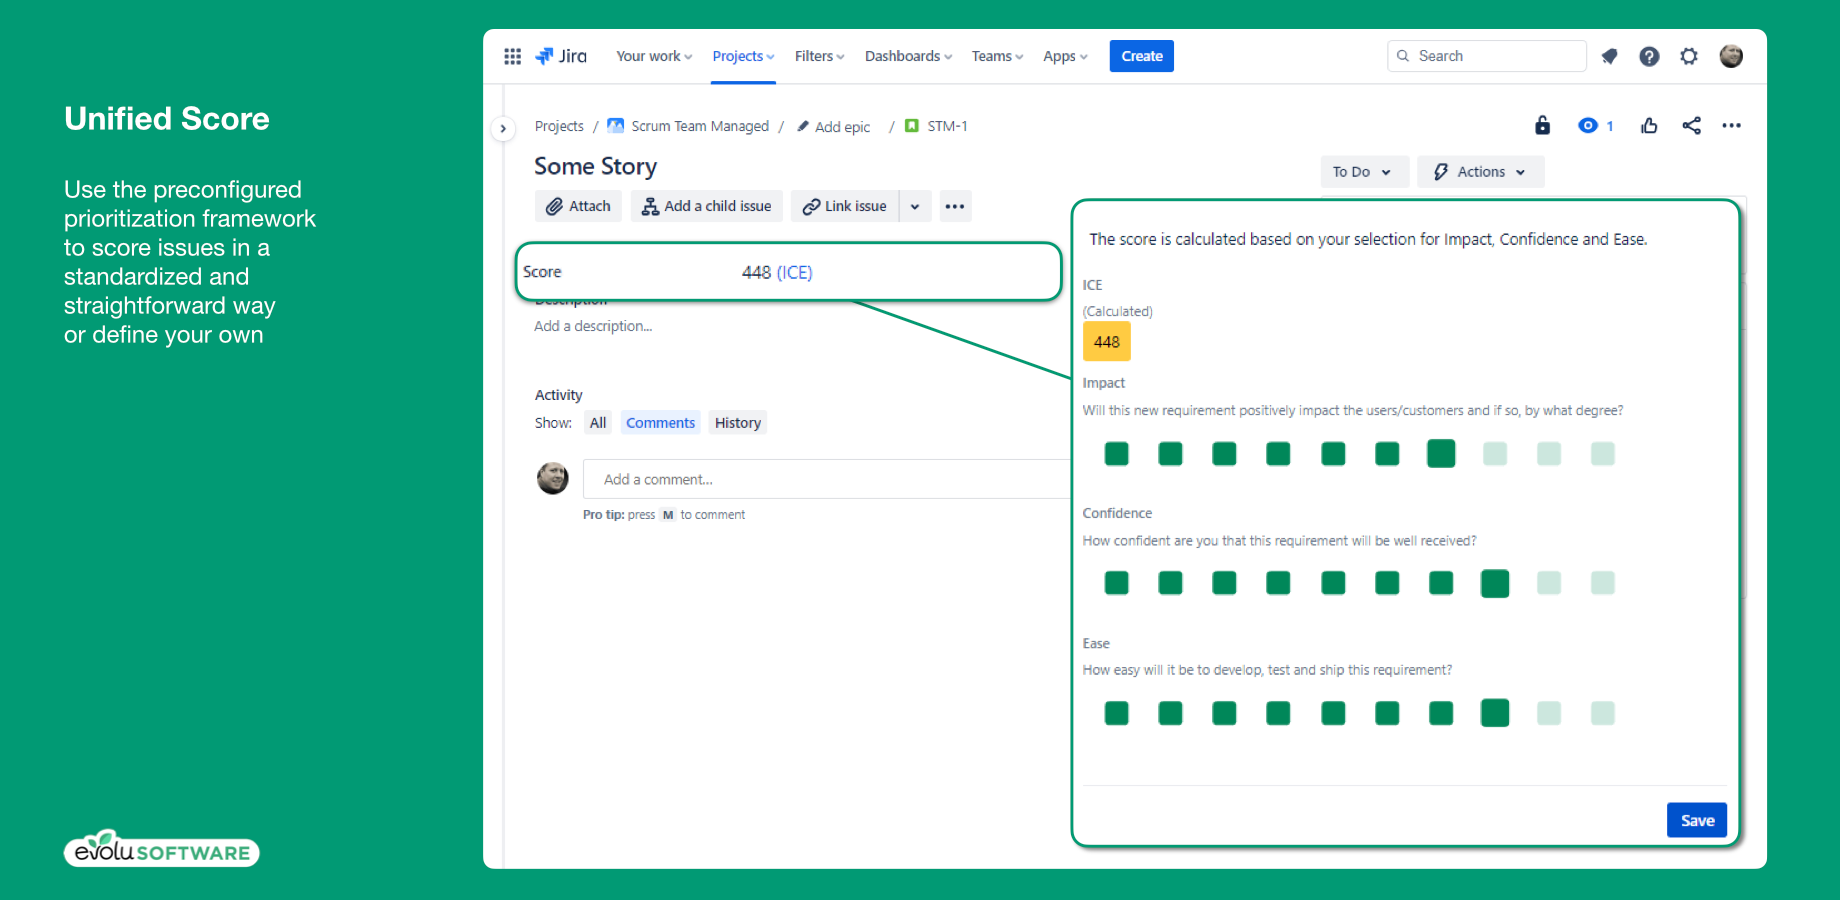Click the Create button
Image resolution: width=1840 pixels, height=900 pixels.
(x=1141, y=56)
